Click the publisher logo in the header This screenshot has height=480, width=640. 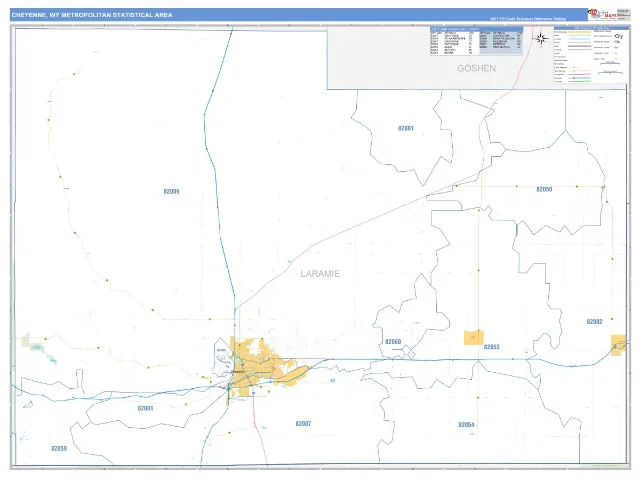point(602,15)
